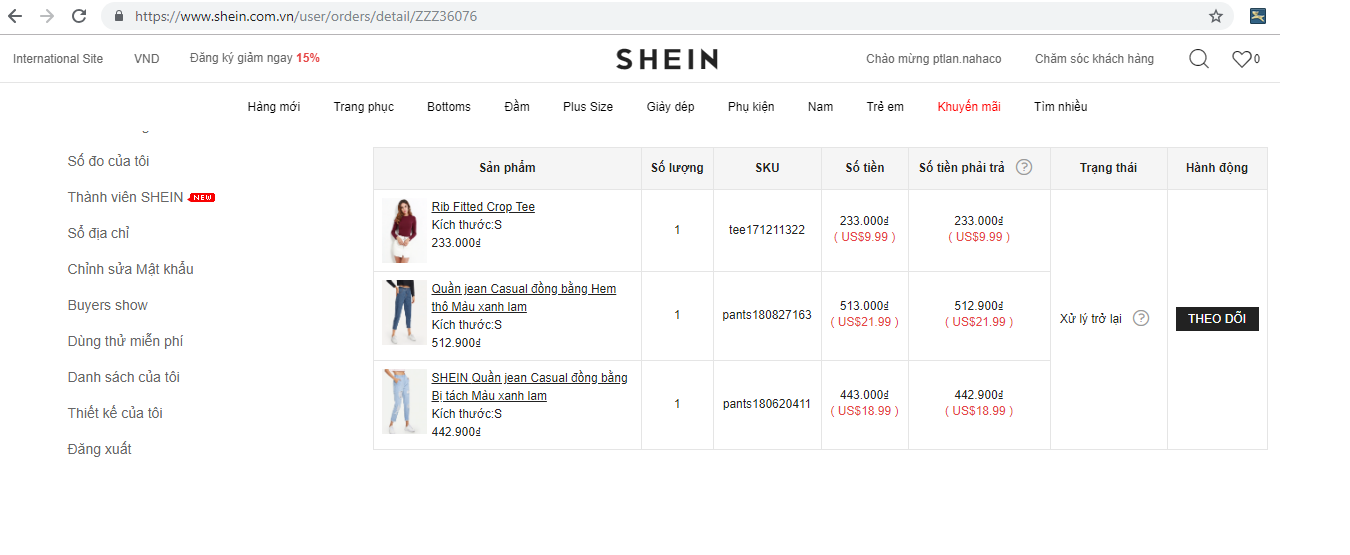Viewport: 1350px width, 555px height.
Task: Click the search magnifier icon
Action: pyautogui.click(x=1198, y=59)
